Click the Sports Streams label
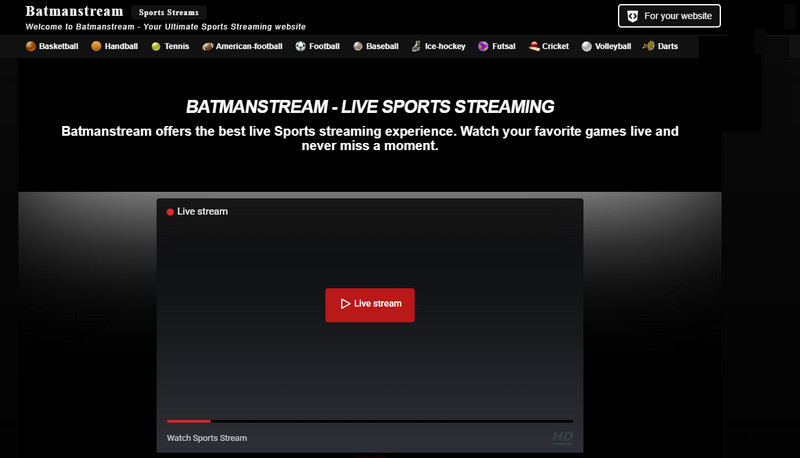Screen dimensions: 800x458 tap(168, 12)
